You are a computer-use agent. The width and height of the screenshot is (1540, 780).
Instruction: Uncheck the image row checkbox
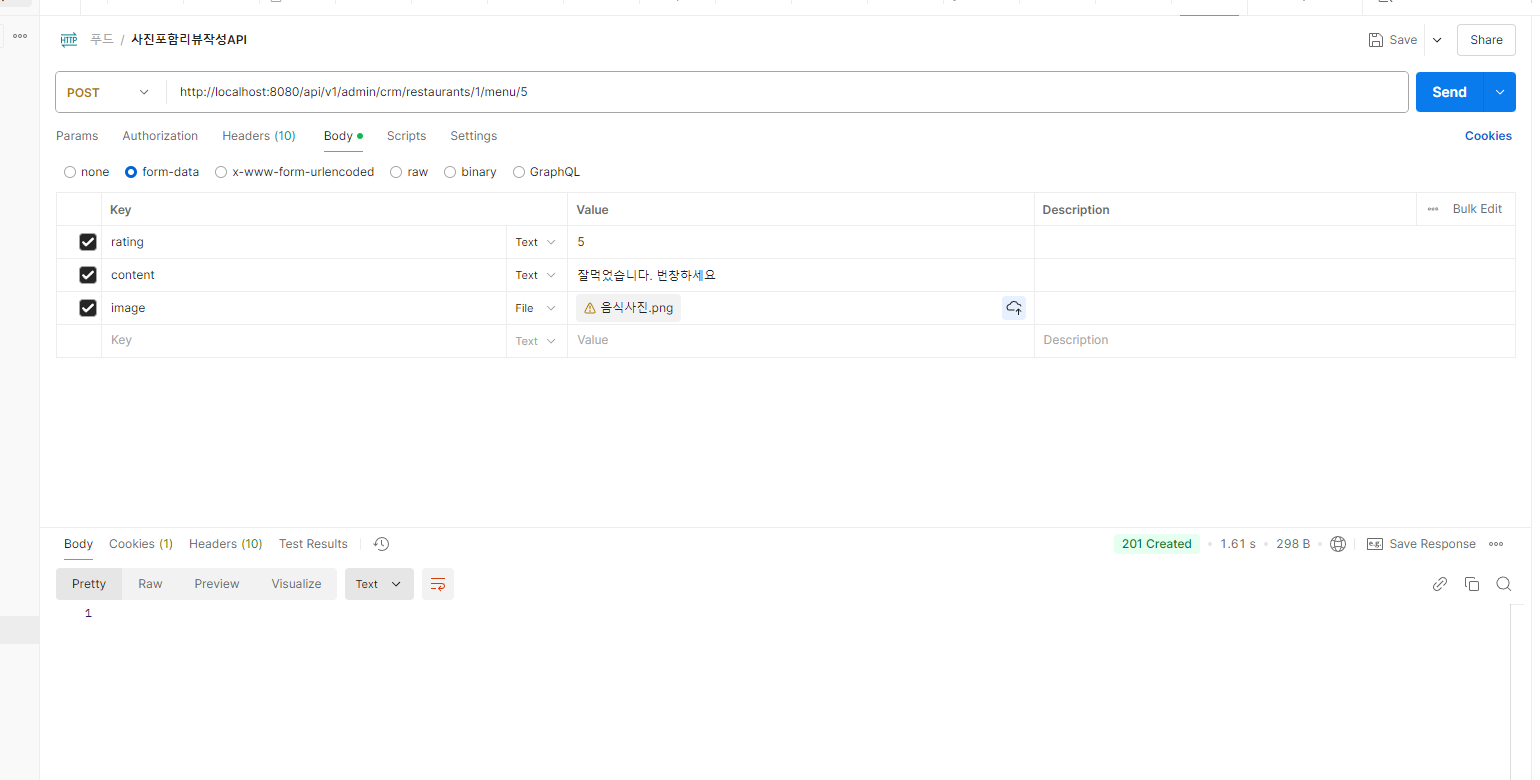88,308
